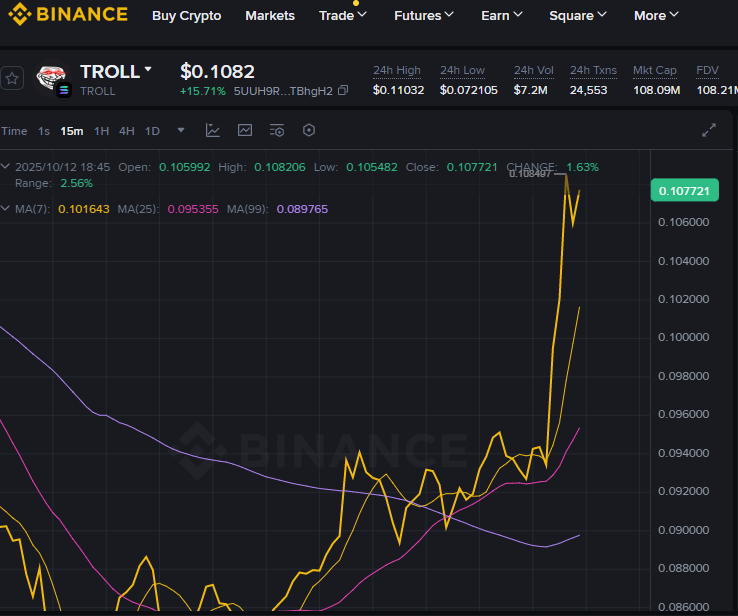The width and height of the screenshot is (738, 616).
Task: Open more time interval options arrow
Action: click(181, 130)
